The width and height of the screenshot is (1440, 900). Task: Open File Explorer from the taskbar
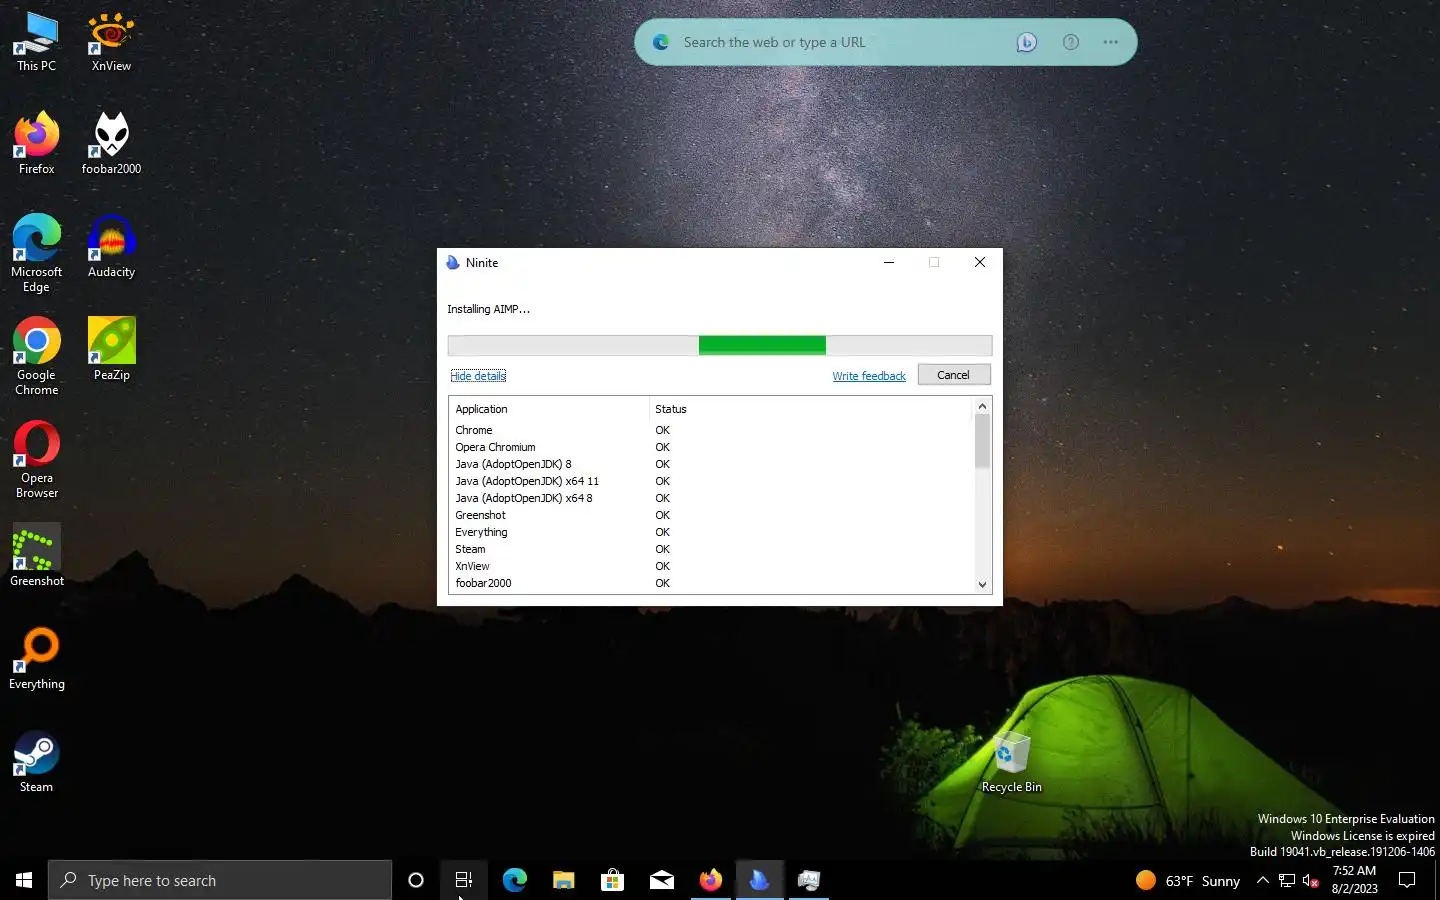click(563, 880)
